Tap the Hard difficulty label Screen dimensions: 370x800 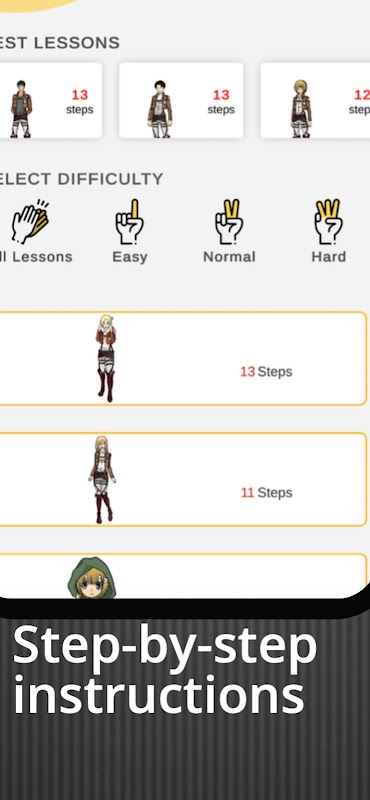[329, 257]
